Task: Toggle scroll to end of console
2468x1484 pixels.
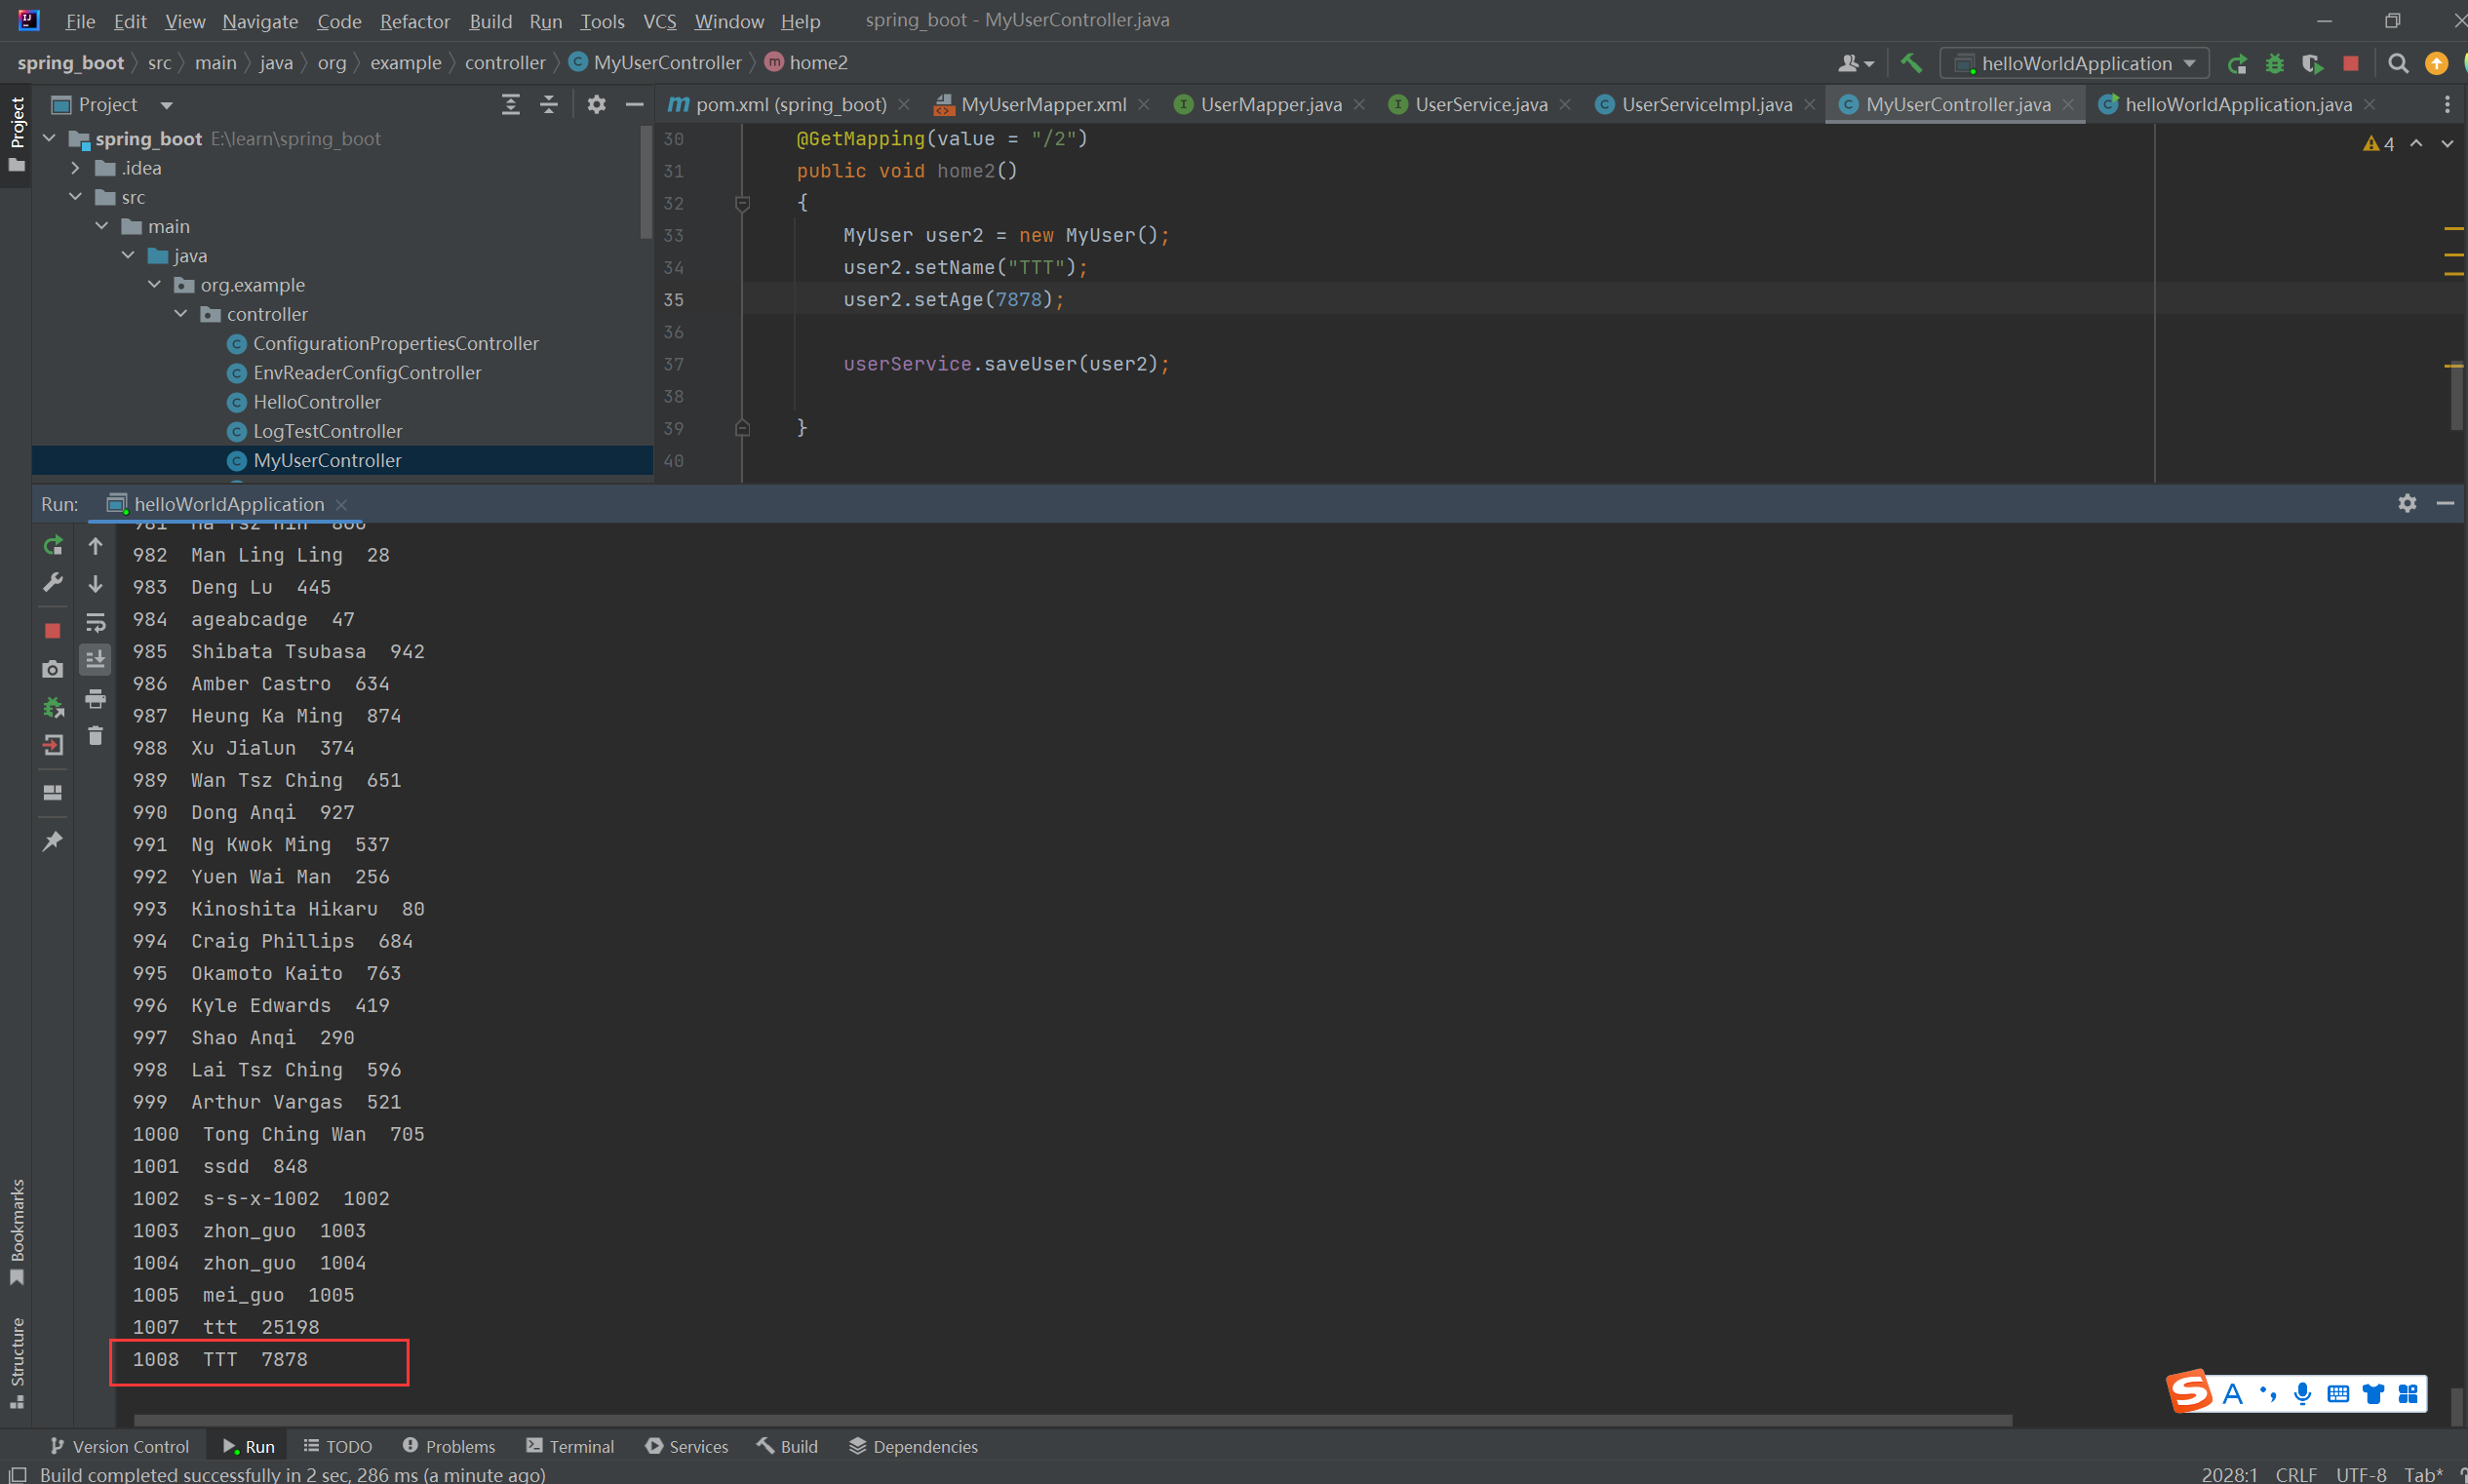Action: [x=95, y=659]
